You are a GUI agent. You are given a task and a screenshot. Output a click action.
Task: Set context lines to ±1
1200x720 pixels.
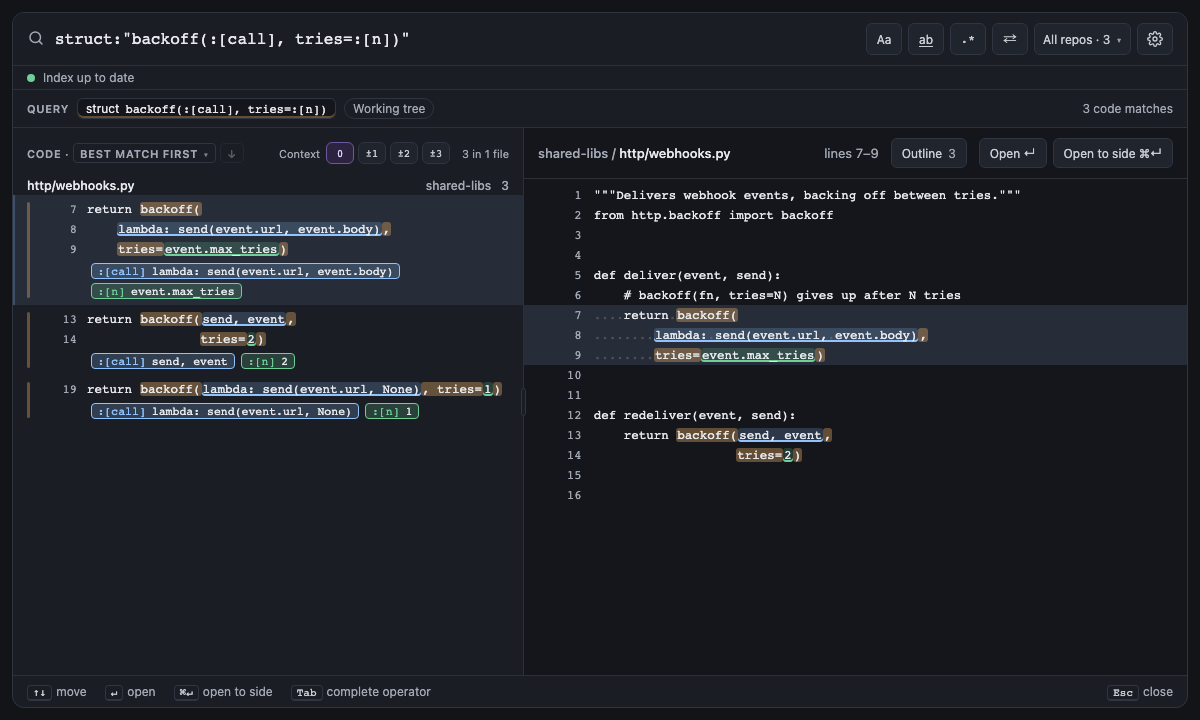[372, 154]
